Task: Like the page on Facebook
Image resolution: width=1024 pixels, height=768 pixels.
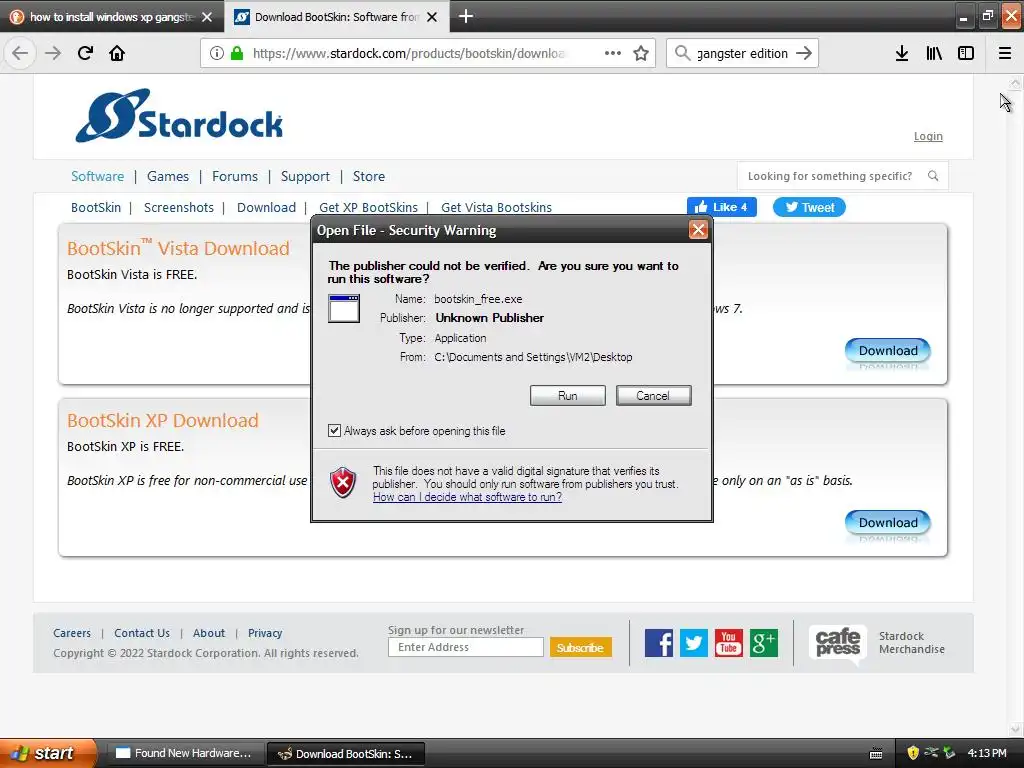Action: [722, 207]
